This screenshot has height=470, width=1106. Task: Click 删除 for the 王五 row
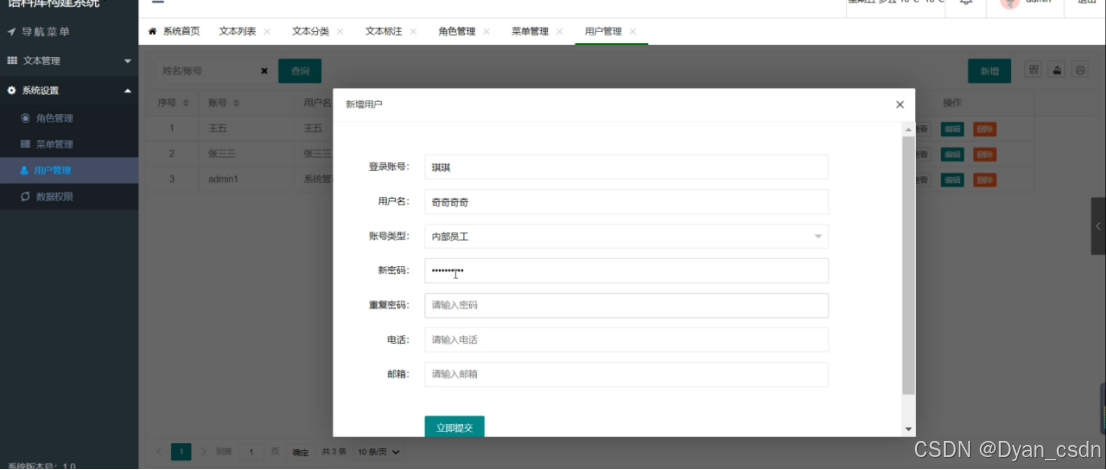[x=985, y=129]
